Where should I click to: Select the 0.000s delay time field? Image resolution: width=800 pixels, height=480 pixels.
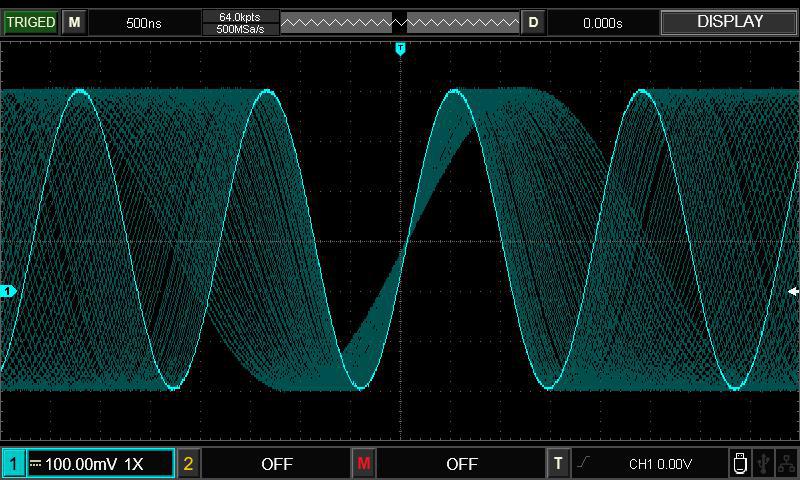tap(602, 22)
